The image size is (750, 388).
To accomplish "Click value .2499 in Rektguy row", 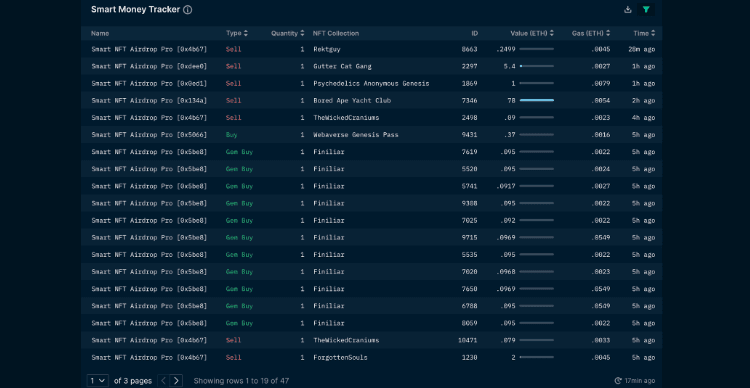I will click(x=506, y=49).
